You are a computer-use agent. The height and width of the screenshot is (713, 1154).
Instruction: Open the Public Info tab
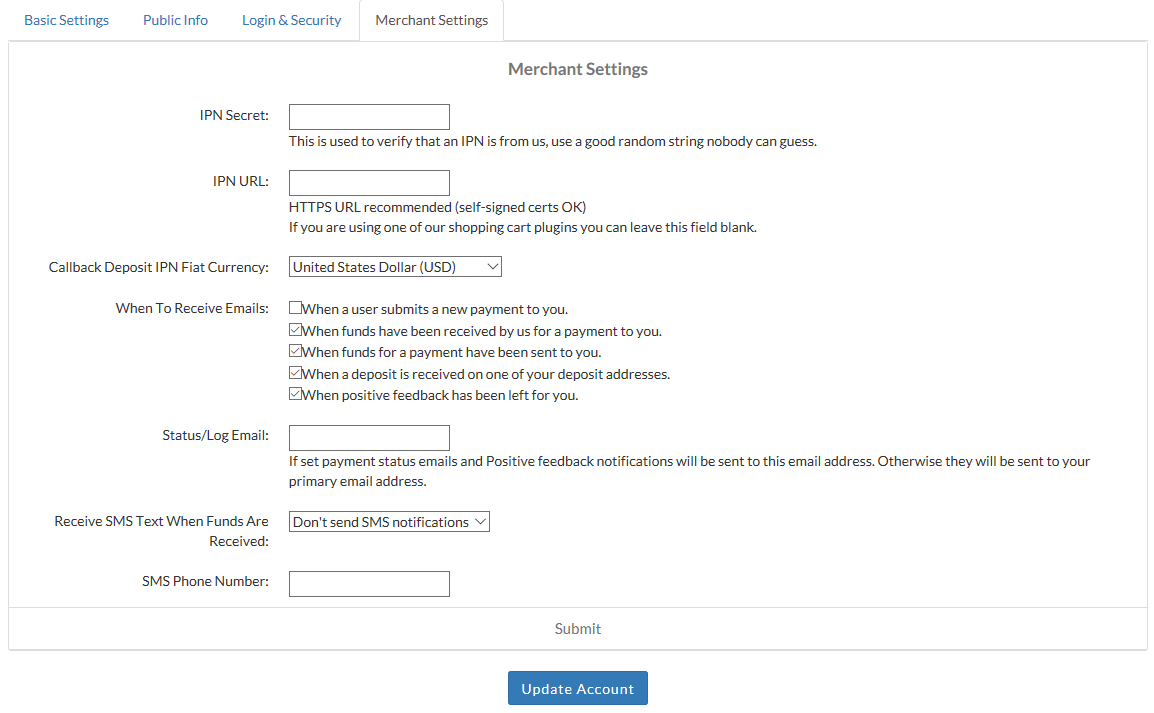[175, 20]
